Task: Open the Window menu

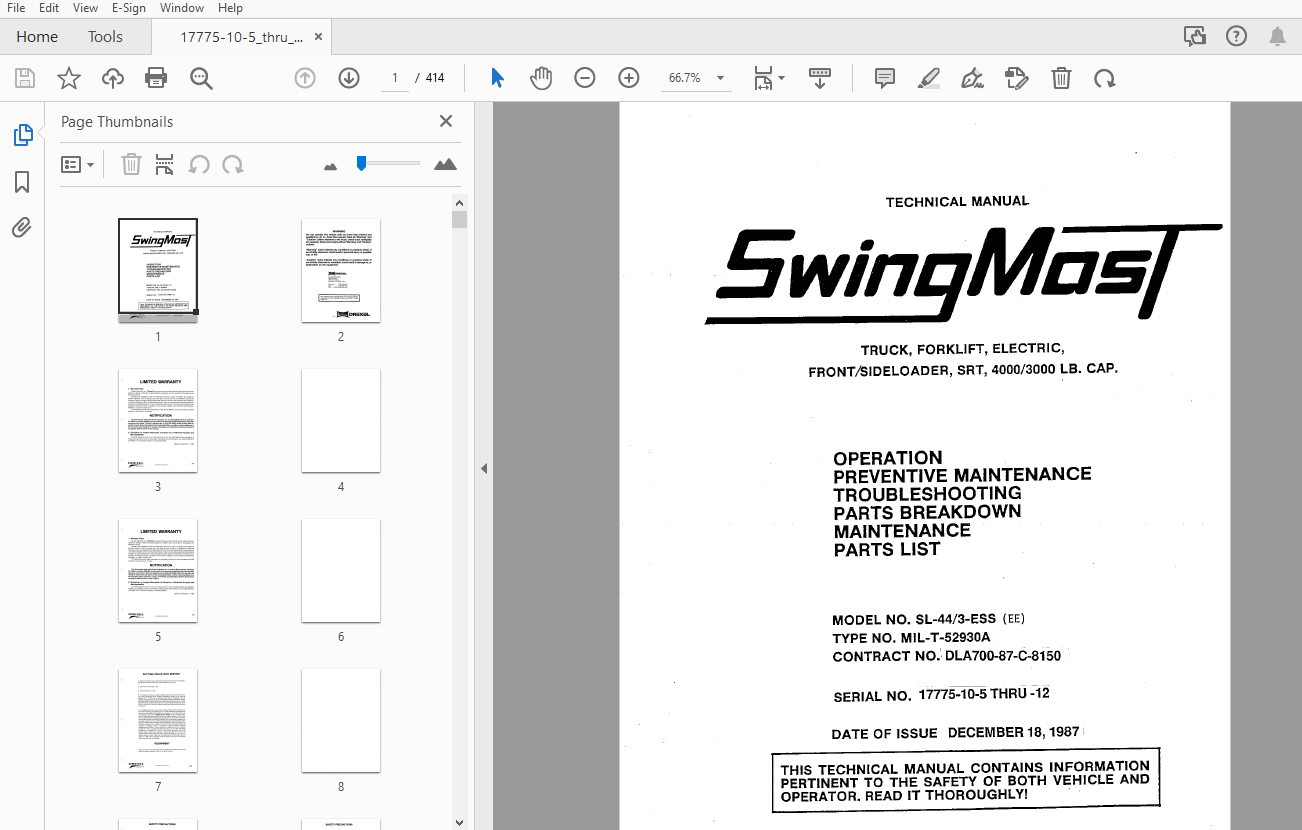Action: [182, 8]
